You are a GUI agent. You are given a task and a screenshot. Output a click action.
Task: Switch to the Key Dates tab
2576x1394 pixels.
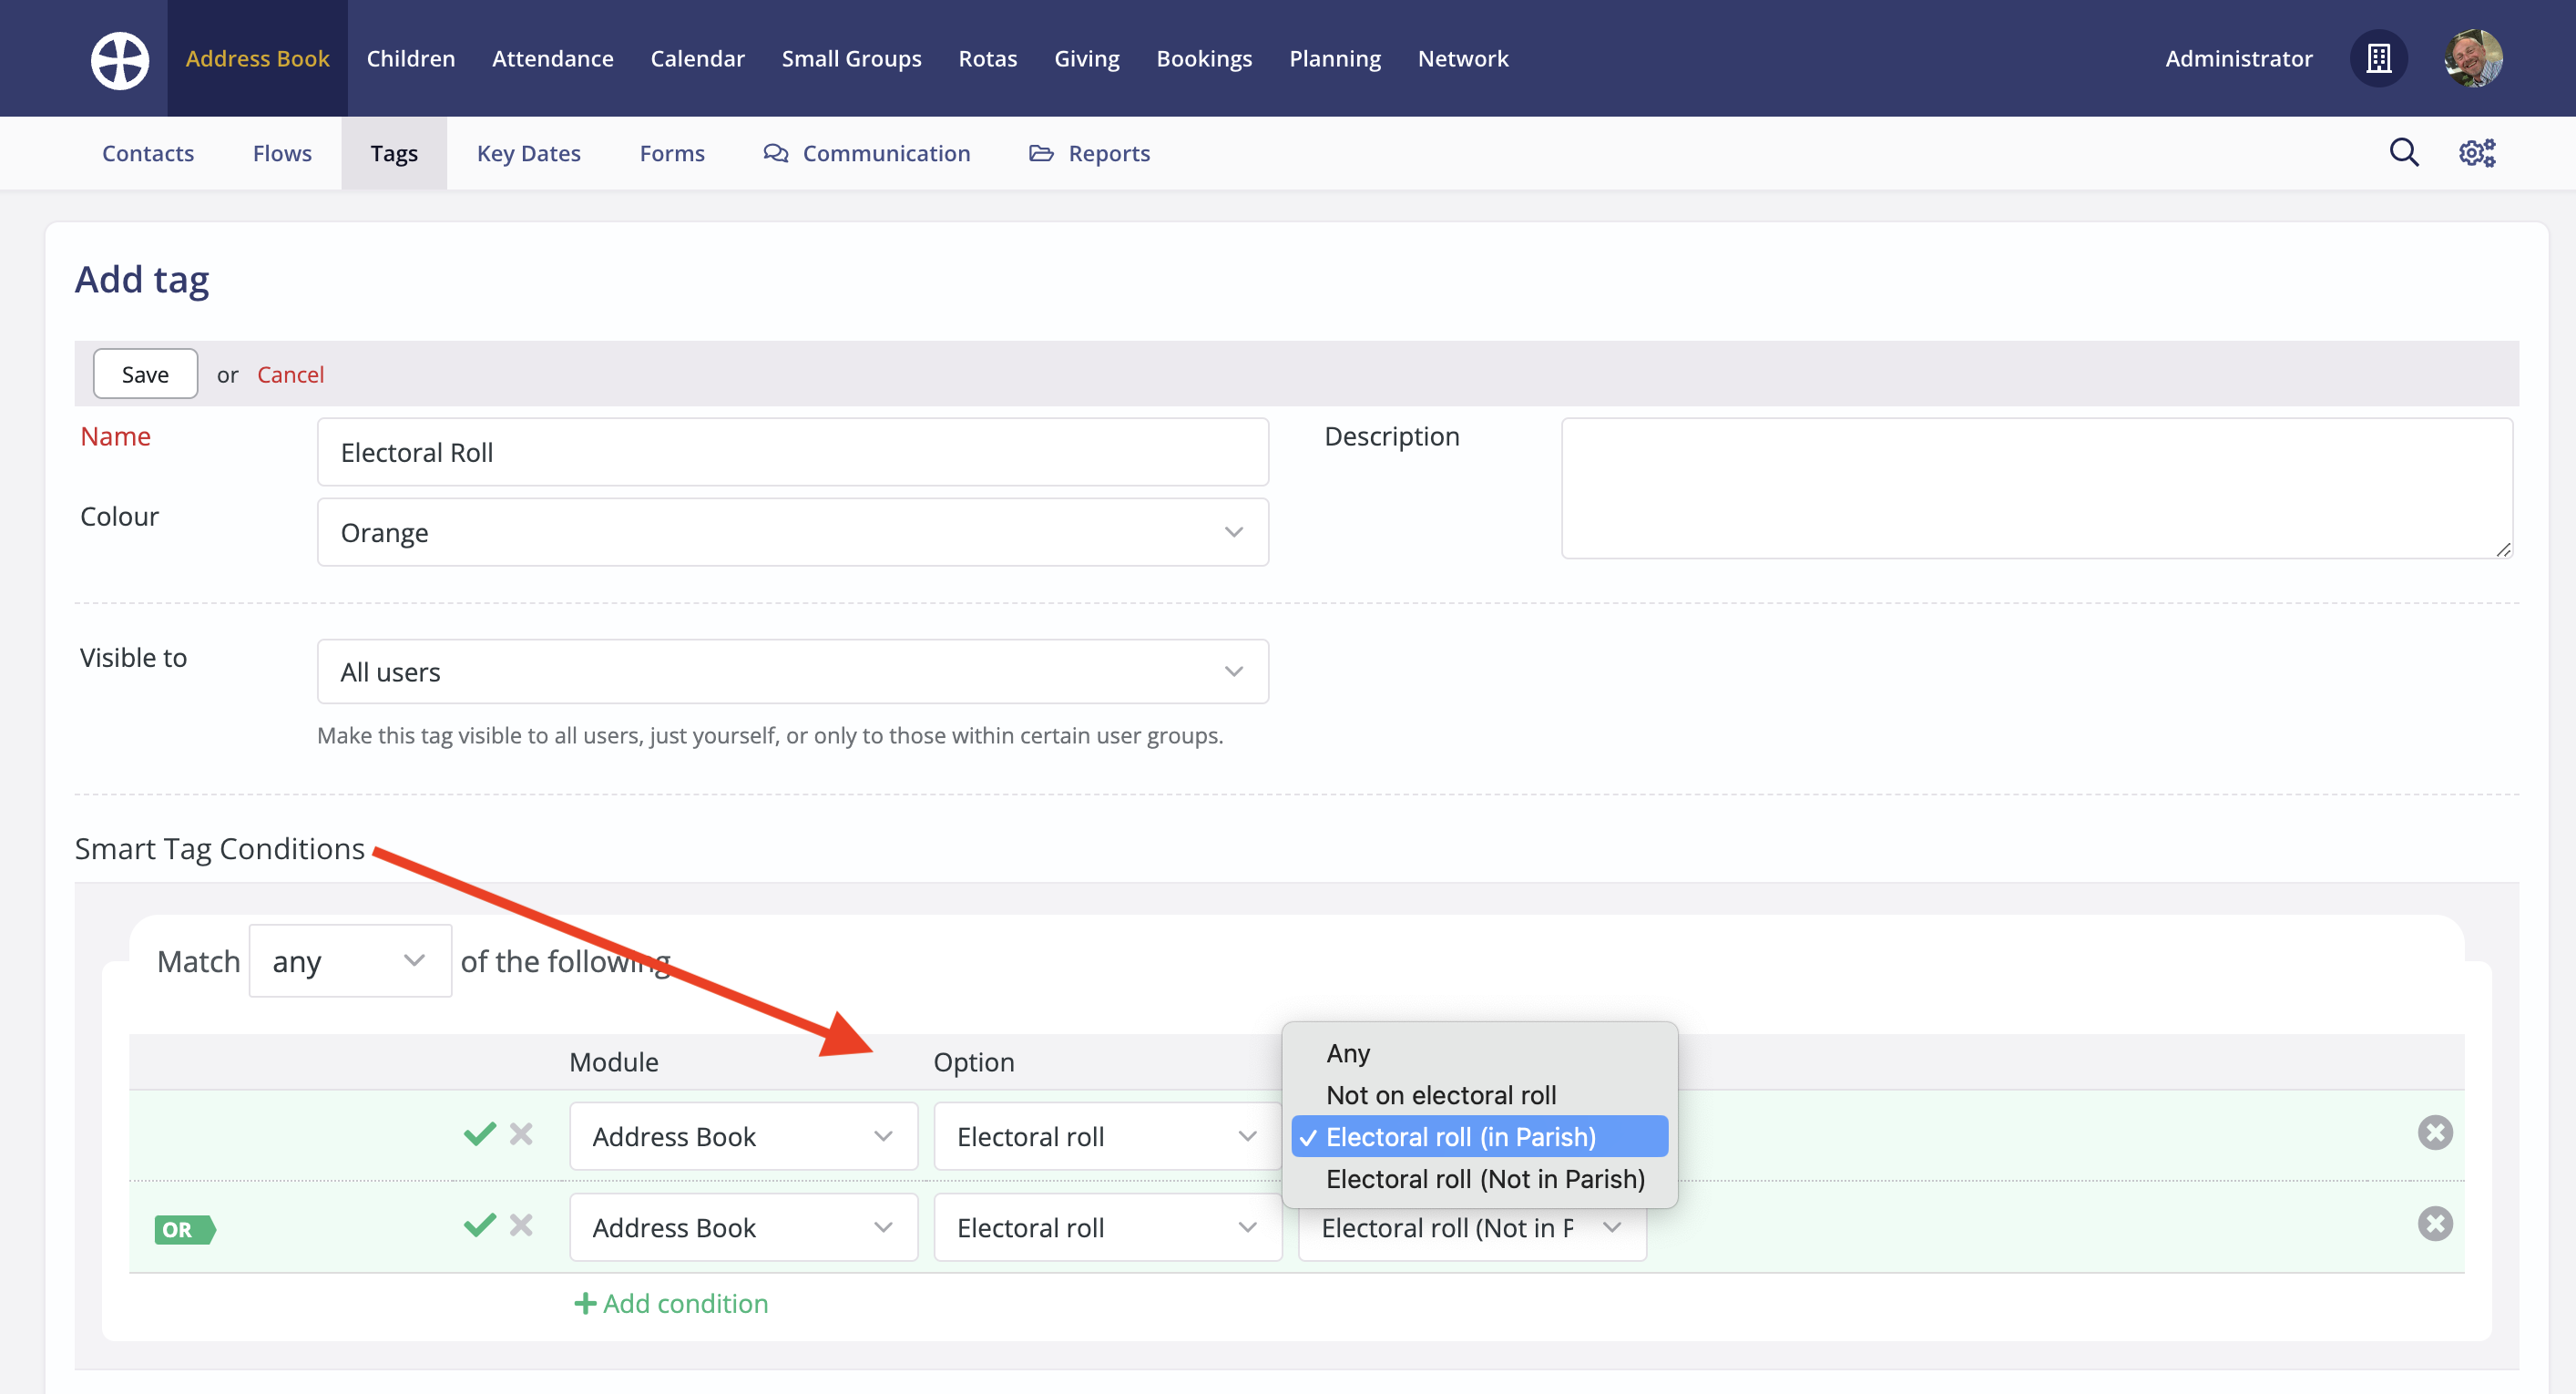point(528,153)
